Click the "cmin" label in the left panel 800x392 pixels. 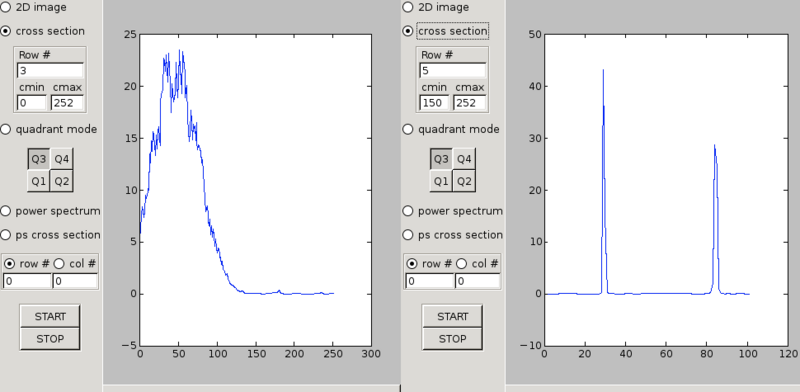[x=32, y=87]
